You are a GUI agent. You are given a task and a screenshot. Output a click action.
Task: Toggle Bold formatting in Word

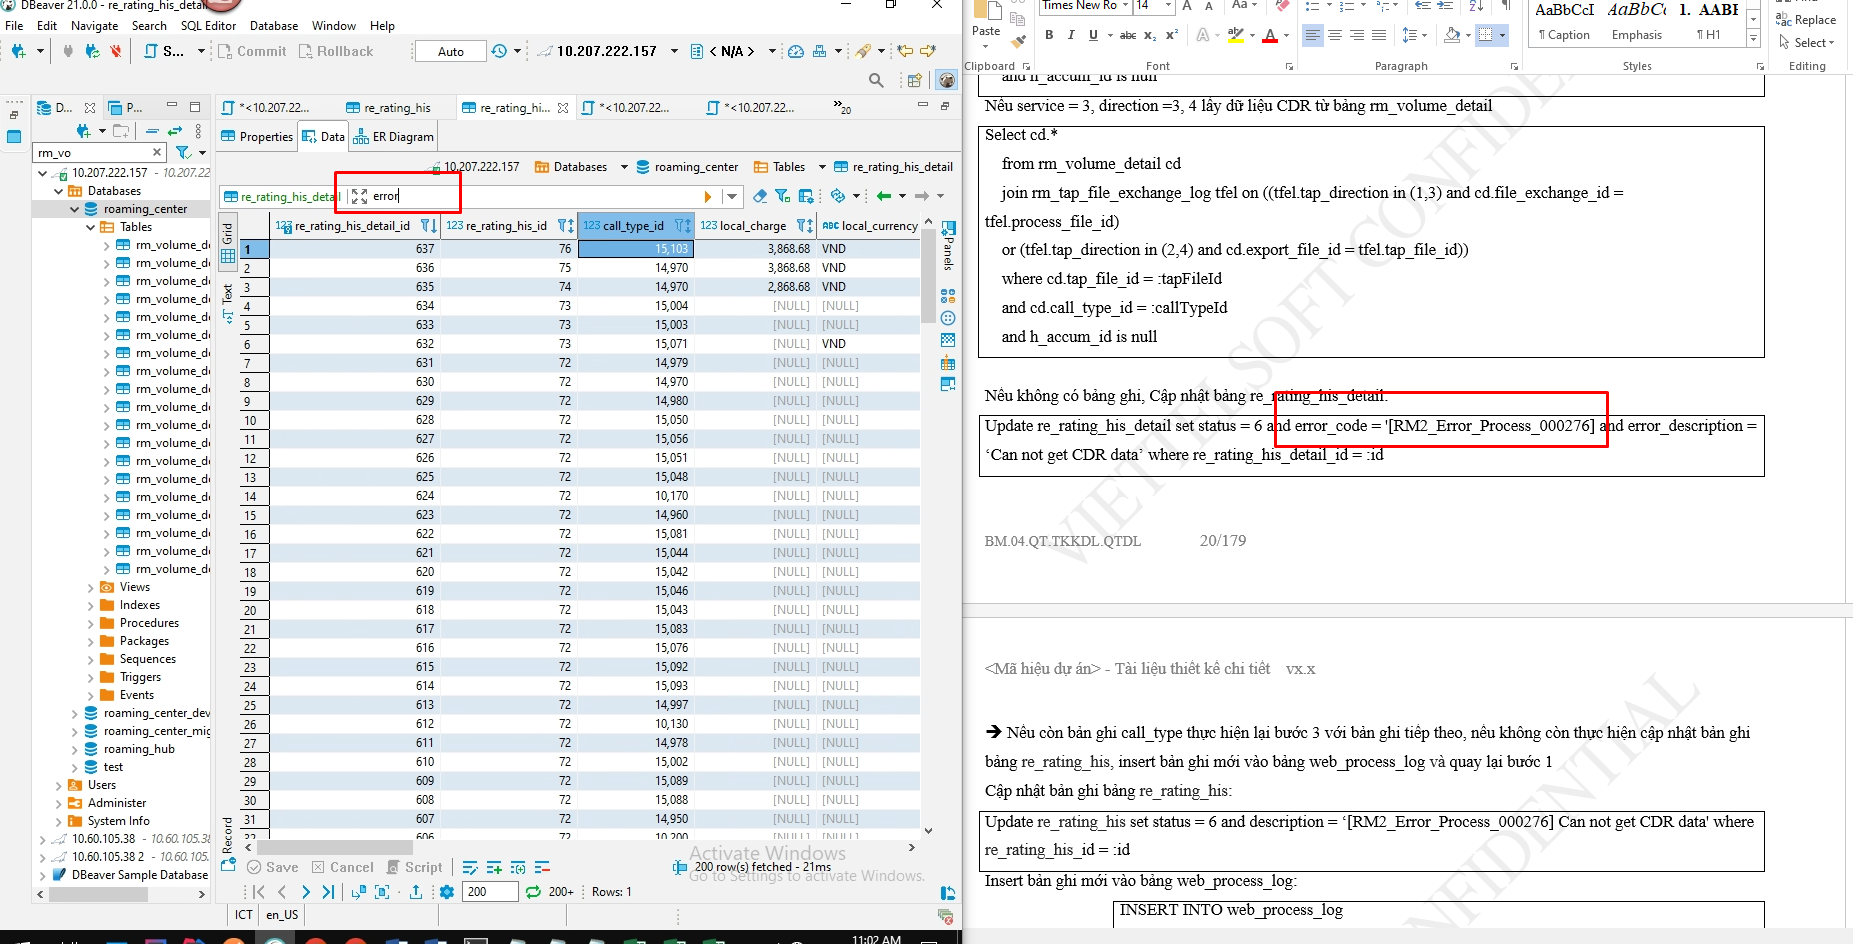[x=1049, y=35]
